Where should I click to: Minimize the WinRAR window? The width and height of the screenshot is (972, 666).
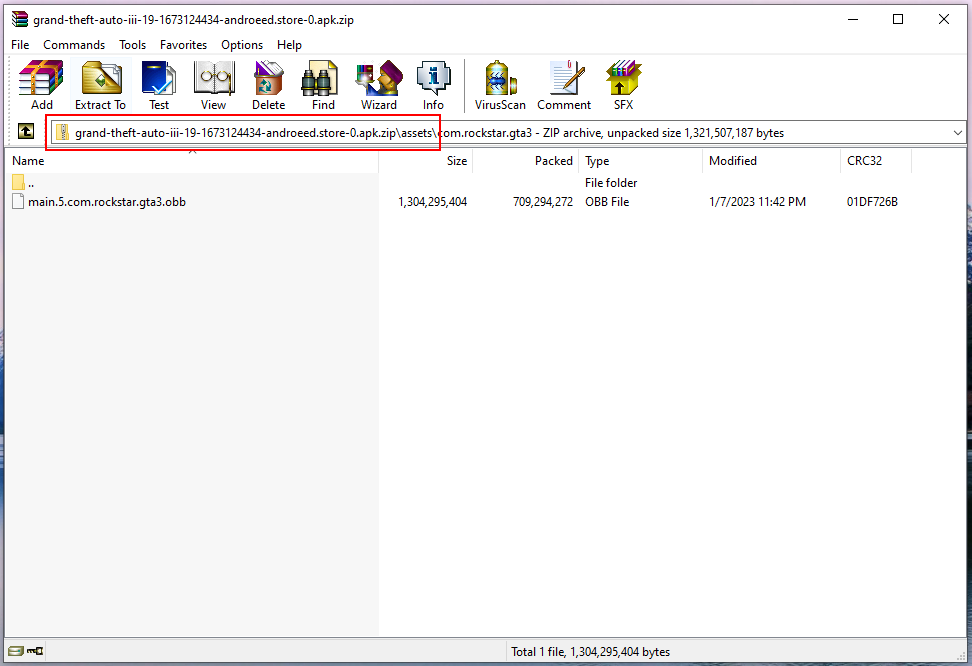pos(853,19)
